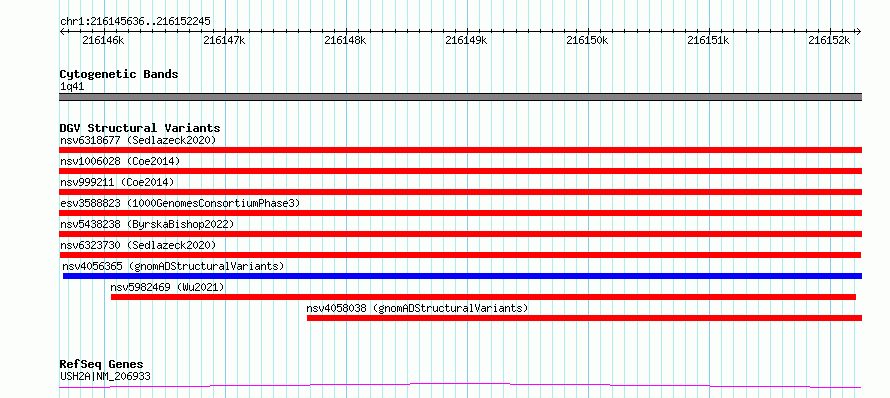
Task: Click the ruler's left end arrowhead
Action: coord(62,32)
